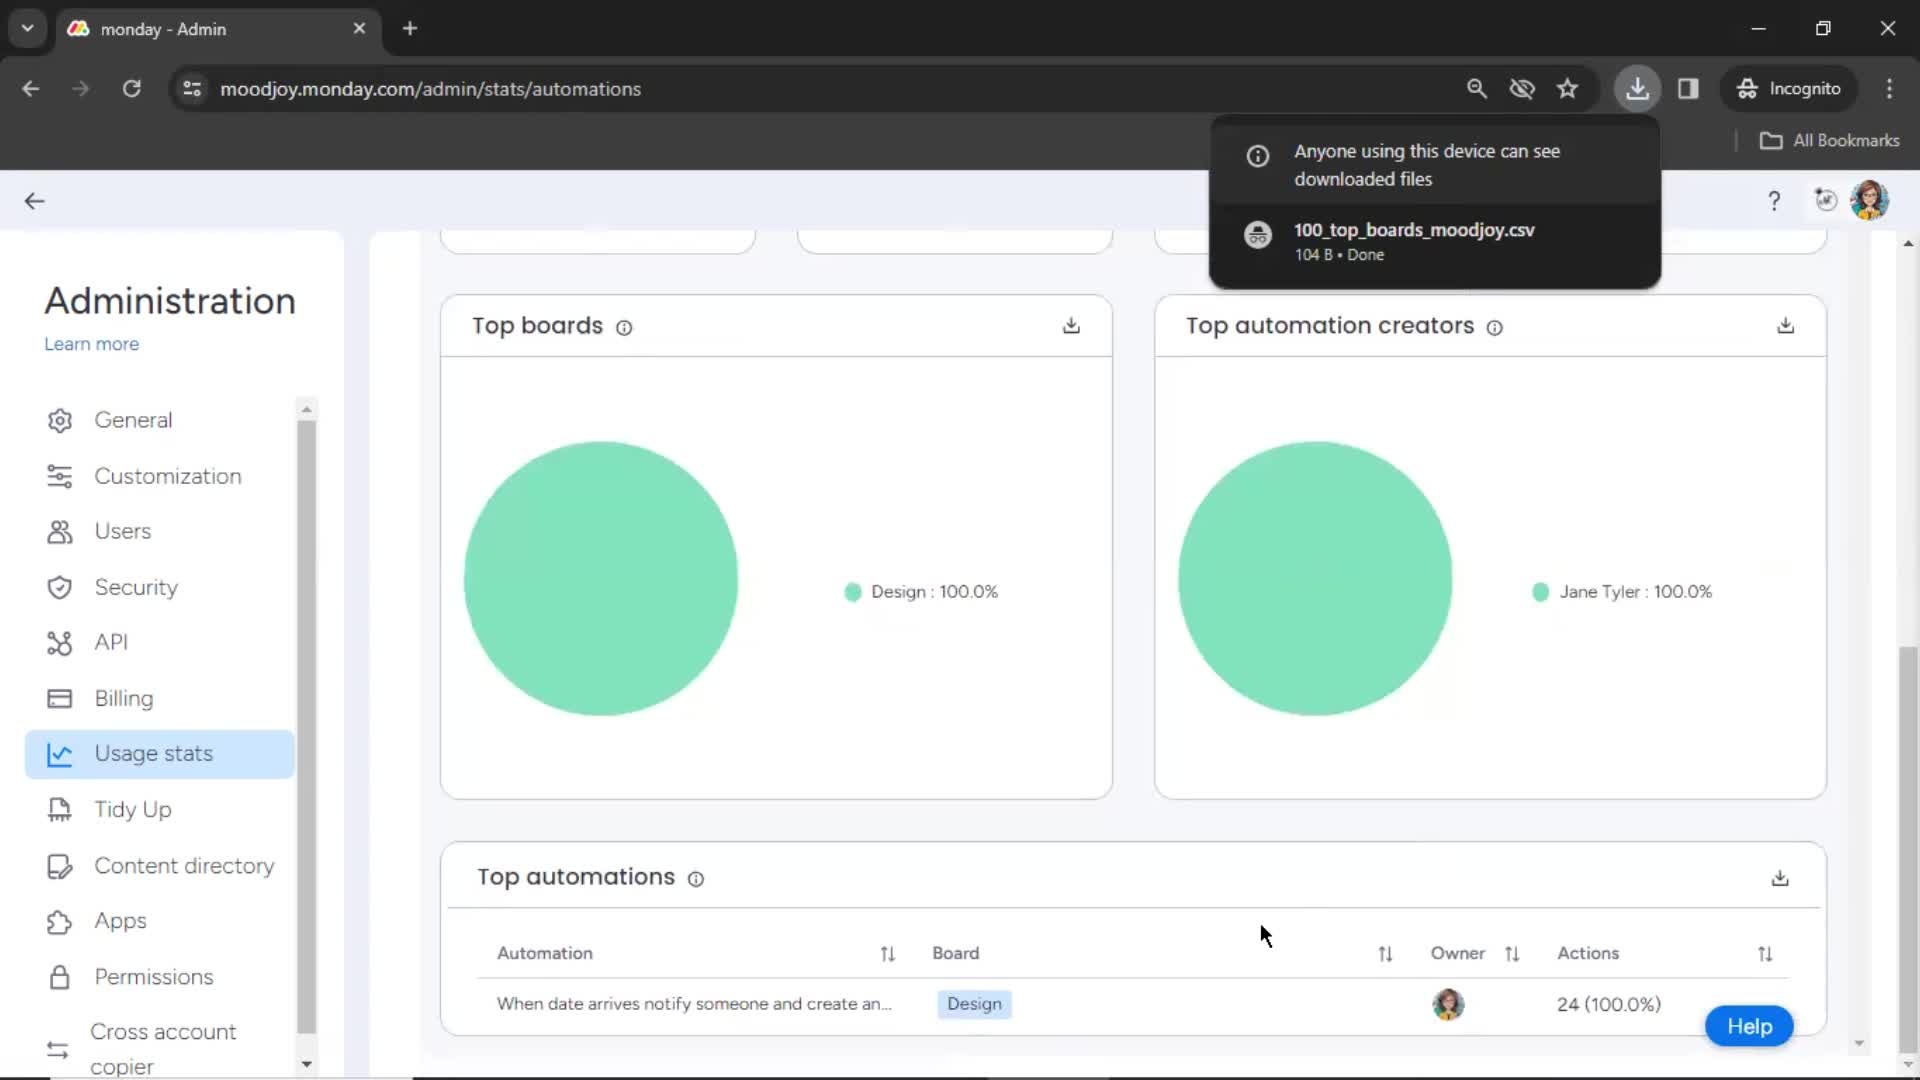Image resolution: width=1920 pixels, height=1080 pixels.
Task: Download the Top automations data
Action: coord(1780,877)
